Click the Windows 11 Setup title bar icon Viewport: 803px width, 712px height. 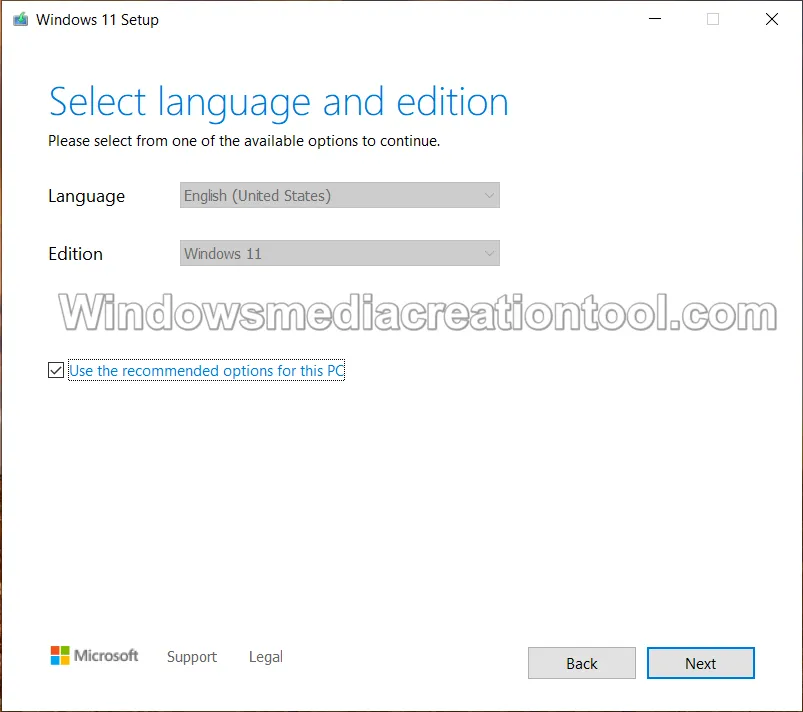tap(20, 19)
